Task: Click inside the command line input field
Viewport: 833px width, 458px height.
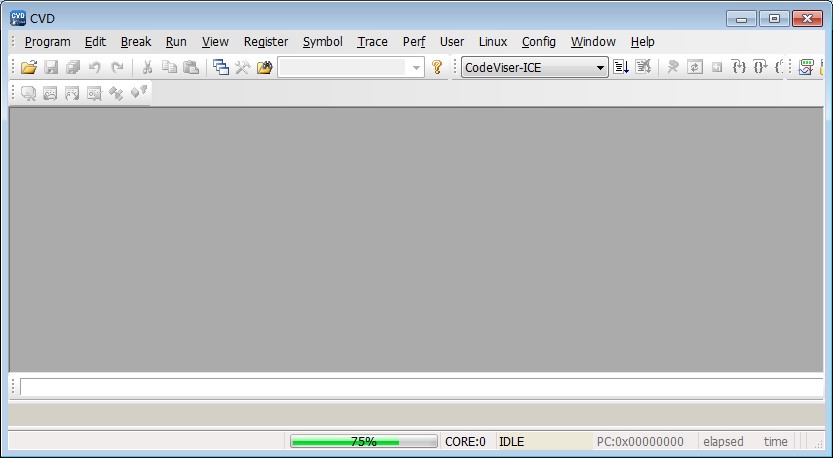Action: pyautogui.click(x=421, y=387)
